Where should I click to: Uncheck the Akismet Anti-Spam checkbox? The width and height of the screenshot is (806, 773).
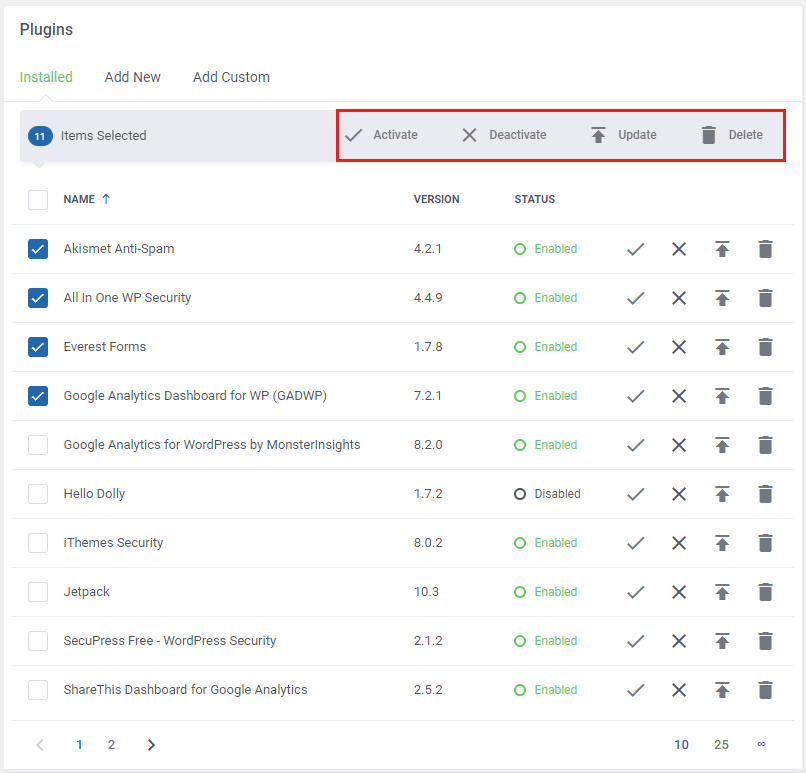[38, 249]
